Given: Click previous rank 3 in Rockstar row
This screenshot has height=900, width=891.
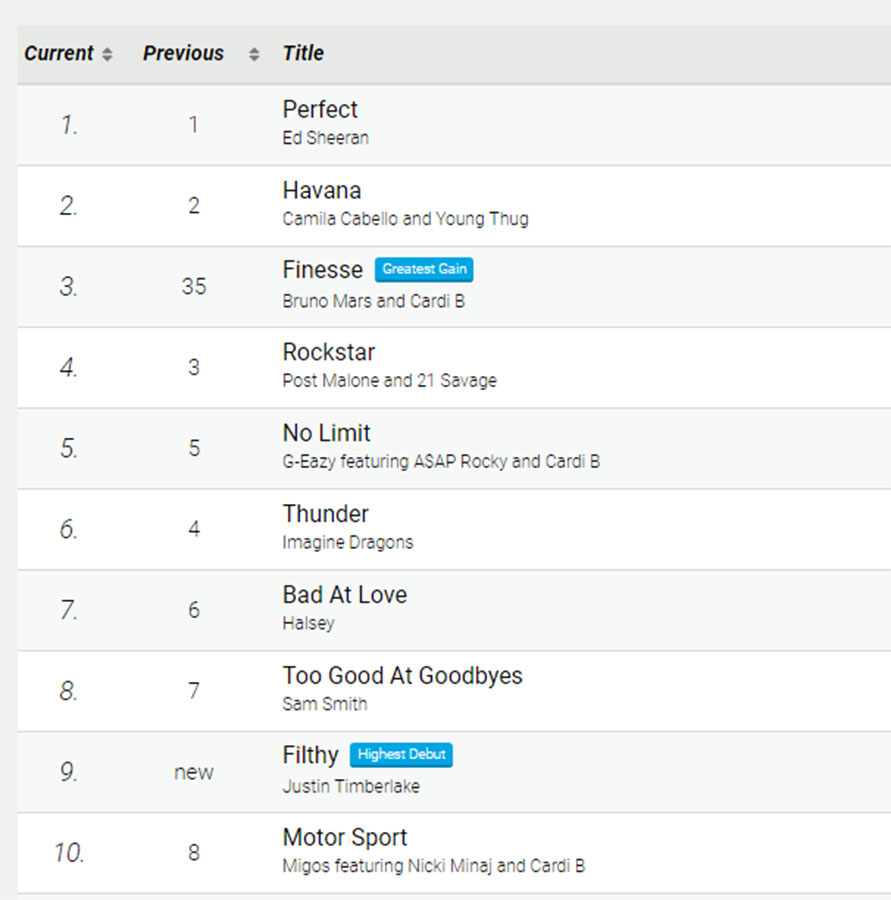Looking at the screenshot, I should pos(194,367).
